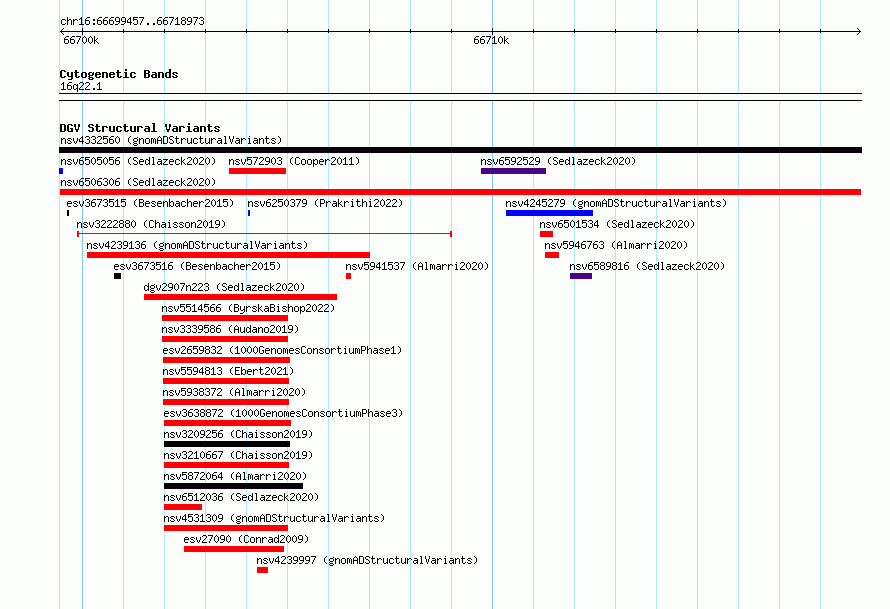This screenshot has width=890, height=609.
Task: Open nsv4239997 gnomADStructuralVariants label
Action: (367, 560)
